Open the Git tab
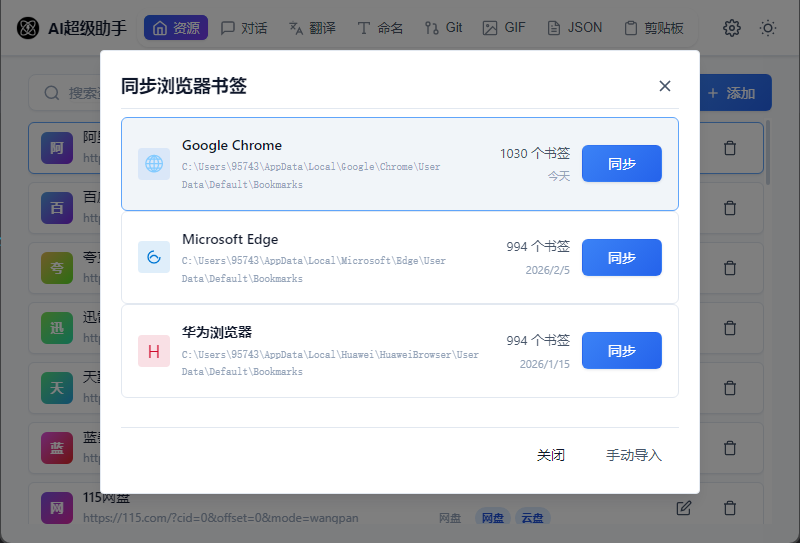The image size is (800, 543). 443,28
